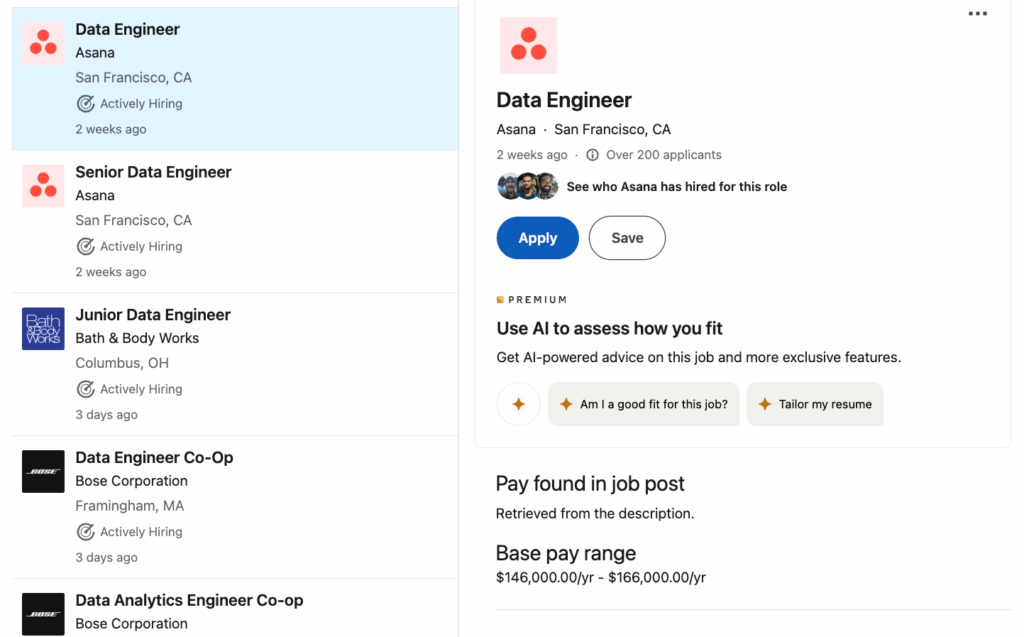Open the Junior Data Engineer listing
This screenshot has width=1024, height=637.
pos(235,365)
